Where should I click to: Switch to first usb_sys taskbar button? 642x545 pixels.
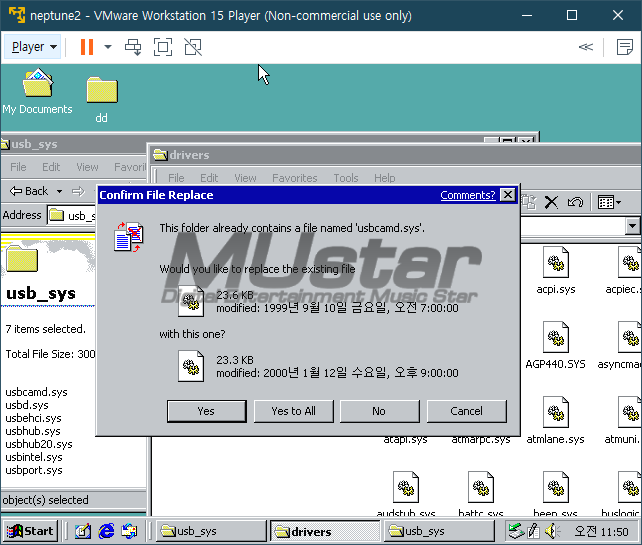[210, 531]
